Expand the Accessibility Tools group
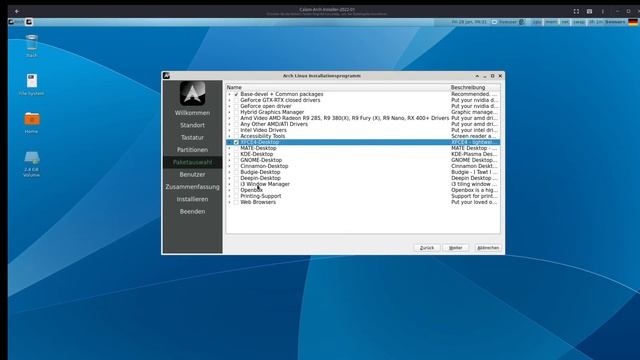This screenshot has height=360, width=640. pos(229,136)
